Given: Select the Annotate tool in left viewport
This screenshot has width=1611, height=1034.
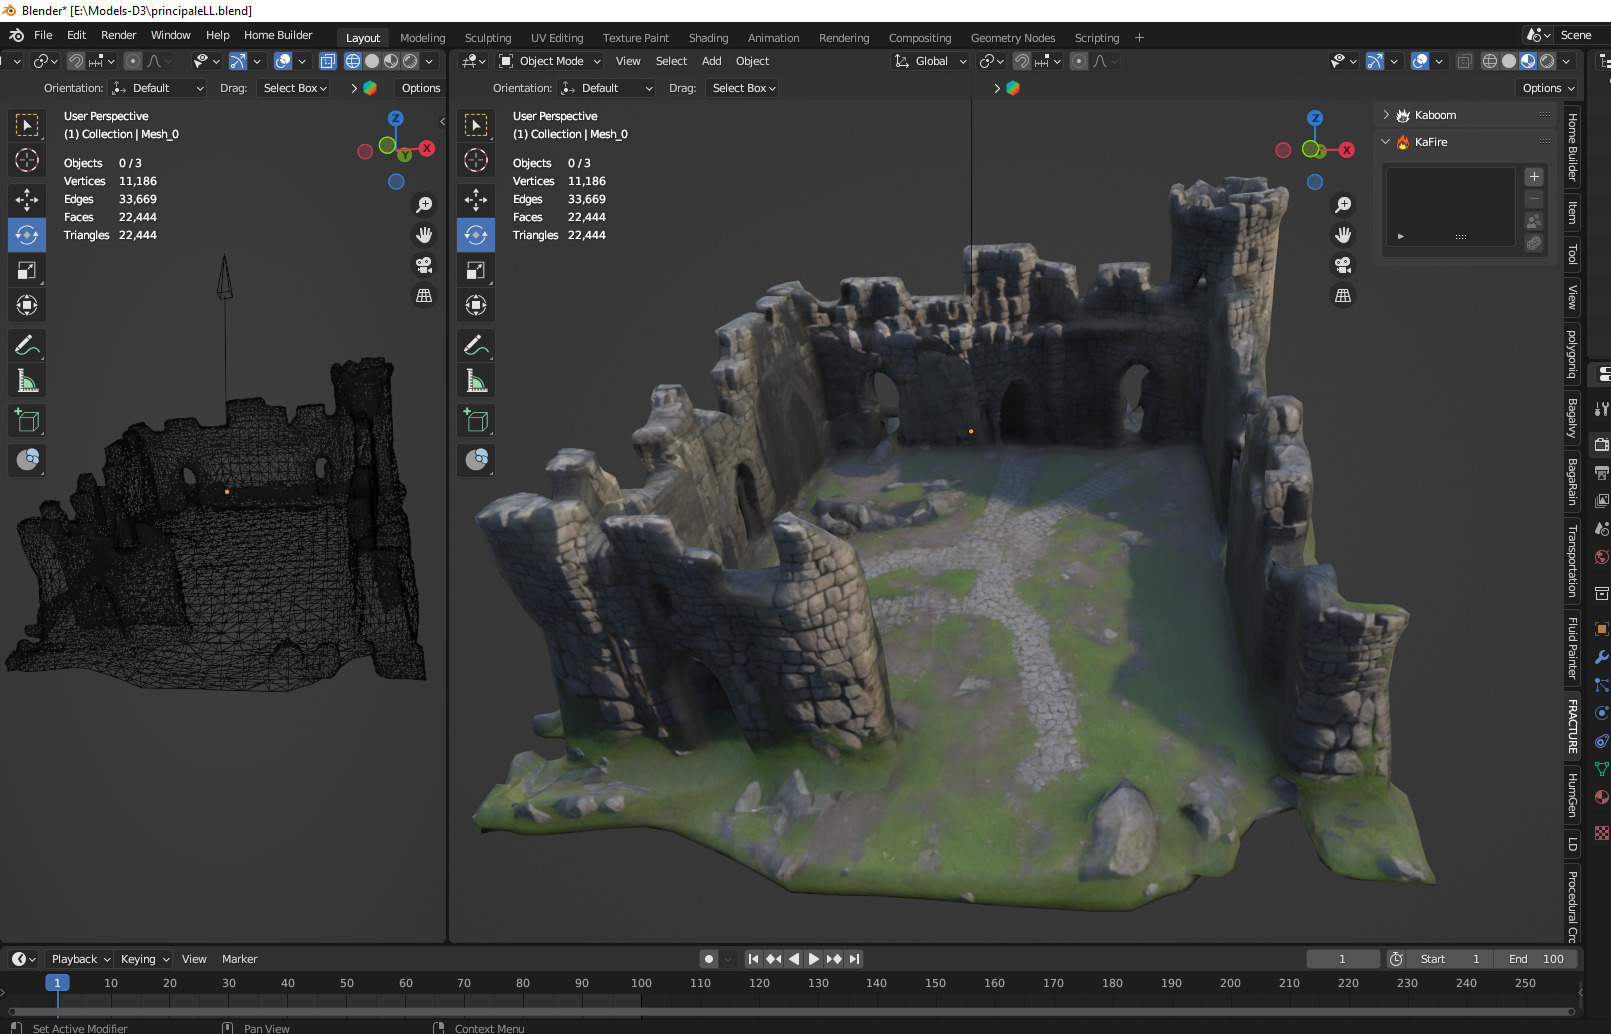Looking at the screenshot, I should point(27,346).
